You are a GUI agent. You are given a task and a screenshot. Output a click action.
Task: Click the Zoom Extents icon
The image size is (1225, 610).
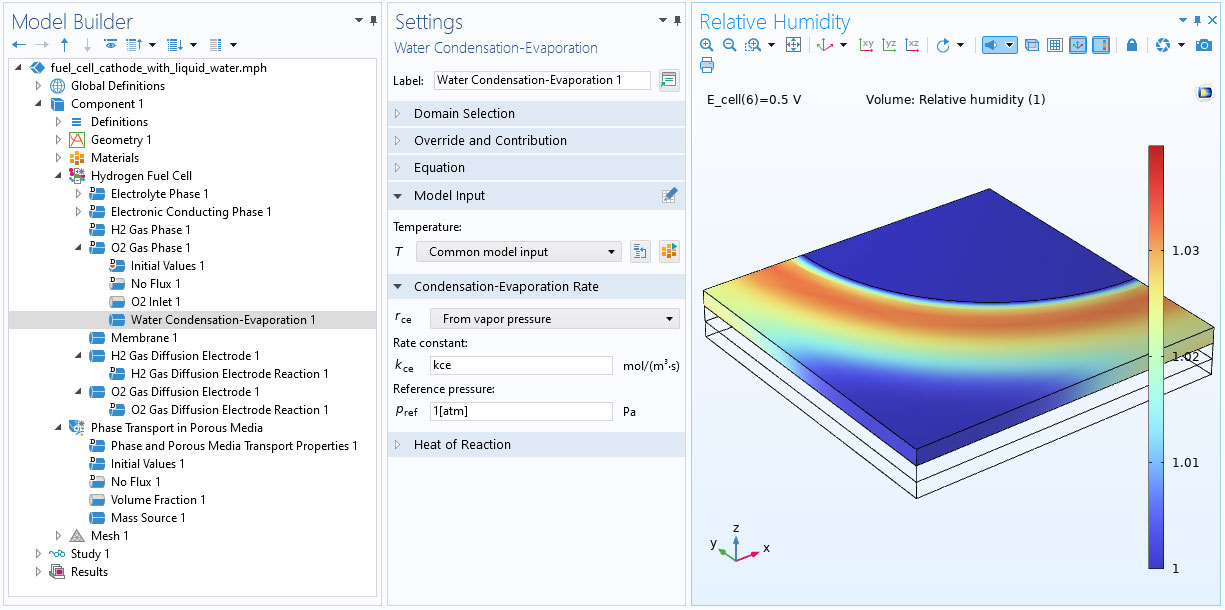click(794, 45)
